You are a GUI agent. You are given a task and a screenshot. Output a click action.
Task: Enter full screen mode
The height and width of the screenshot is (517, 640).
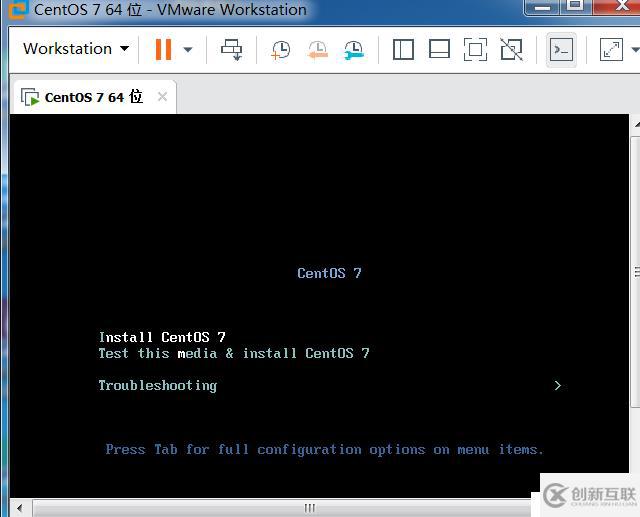[476, 50]
